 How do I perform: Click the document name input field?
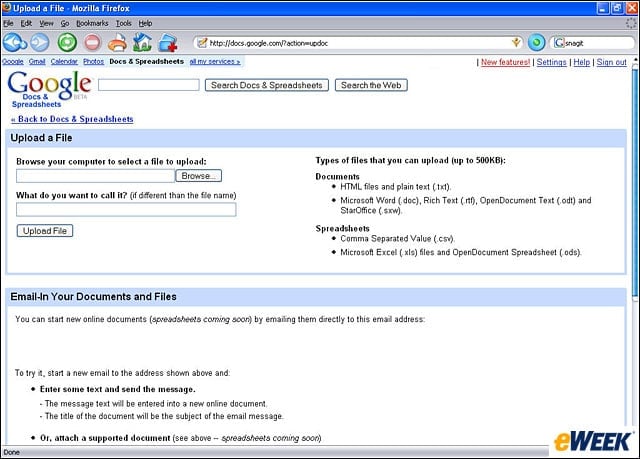[x=126, y=209]
